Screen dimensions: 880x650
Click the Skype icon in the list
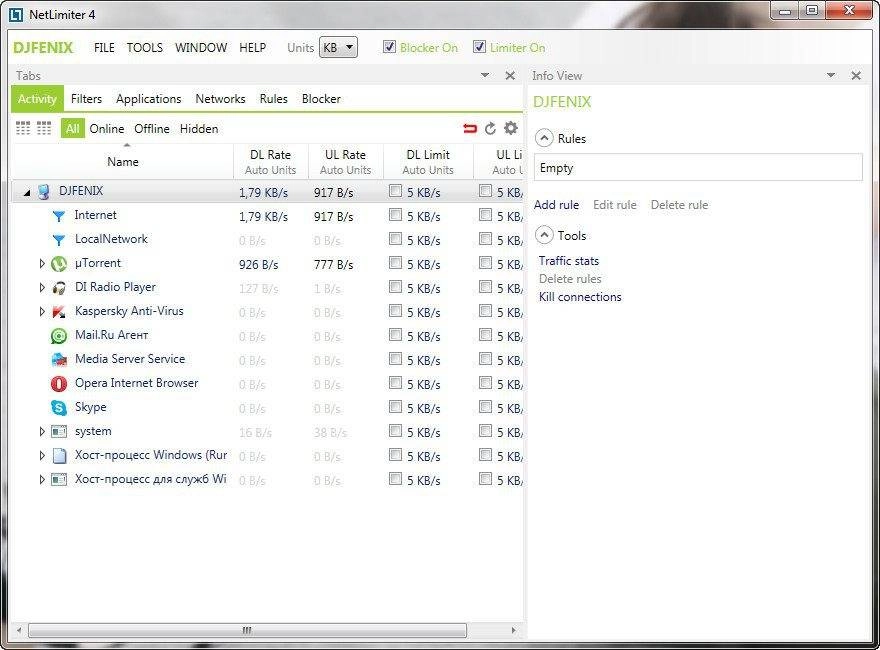(59, 408)
